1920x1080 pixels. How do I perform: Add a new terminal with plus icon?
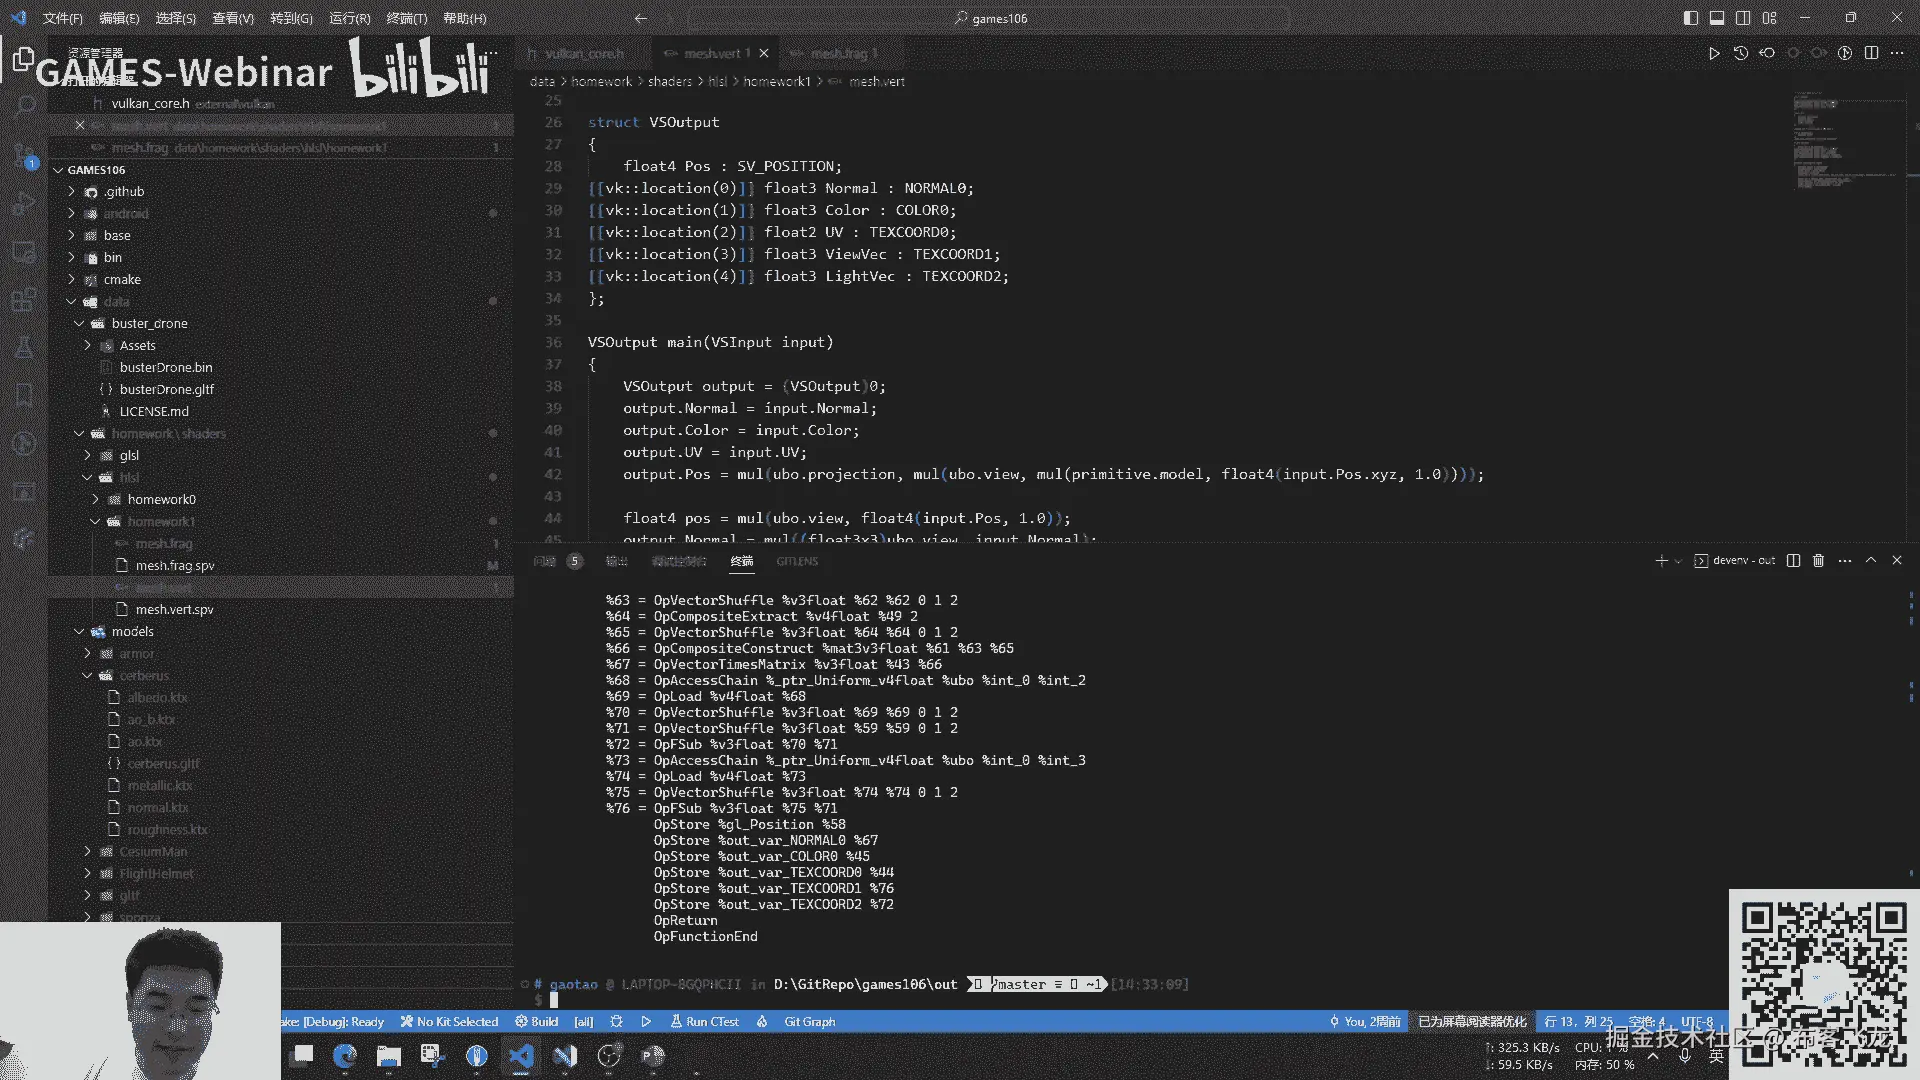(1661, 561)
